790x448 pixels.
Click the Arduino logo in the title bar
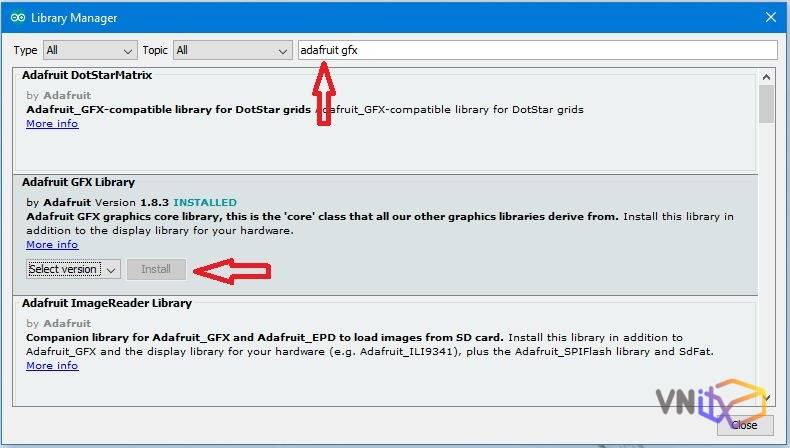[17, 17]
